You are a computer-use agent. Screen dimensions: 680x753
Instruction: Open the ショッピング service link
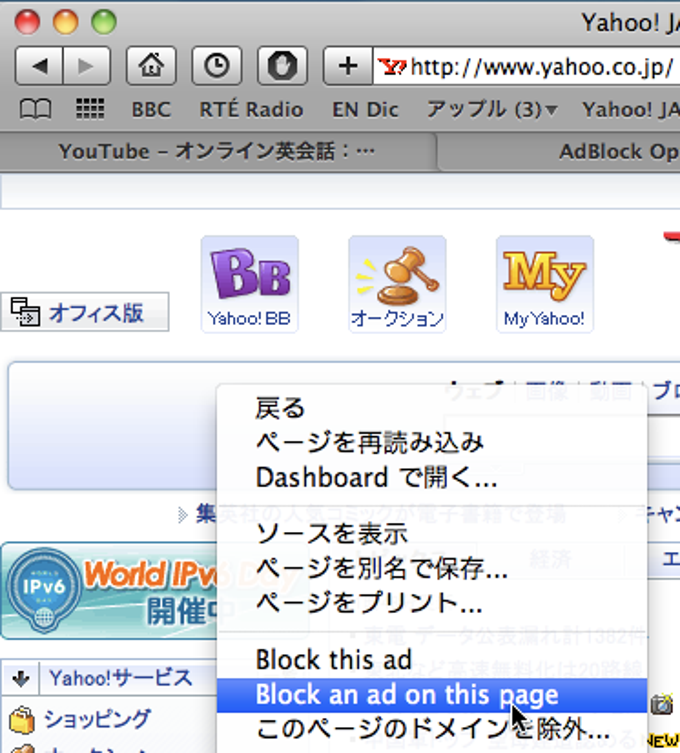tap(97, 720)
